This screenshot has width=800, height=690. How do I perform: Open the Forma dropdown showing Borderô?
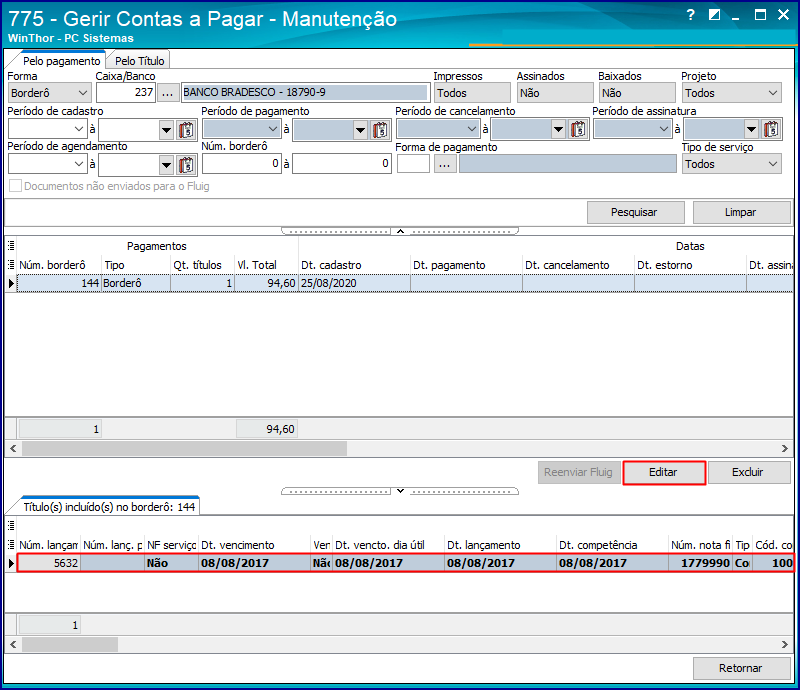click(x=49, y=93)
